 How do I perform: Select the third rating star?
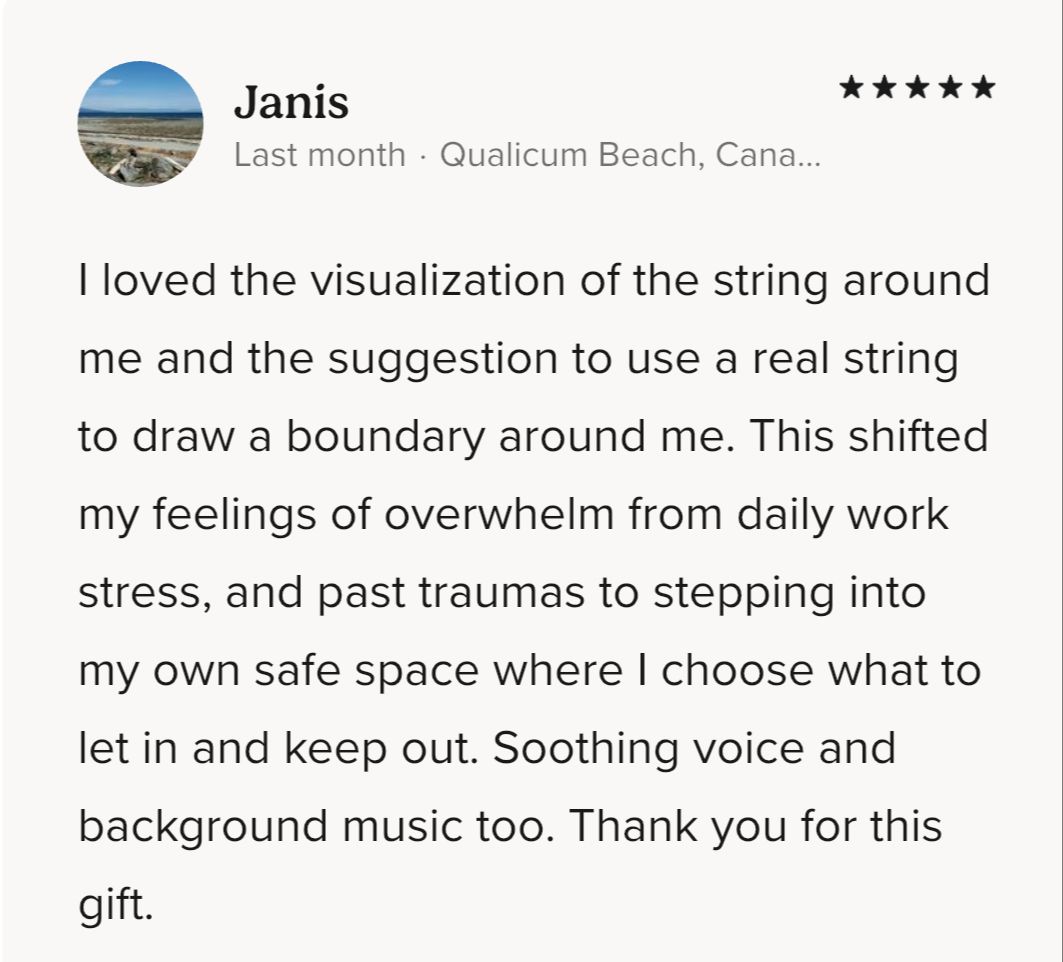click(917, 87)
